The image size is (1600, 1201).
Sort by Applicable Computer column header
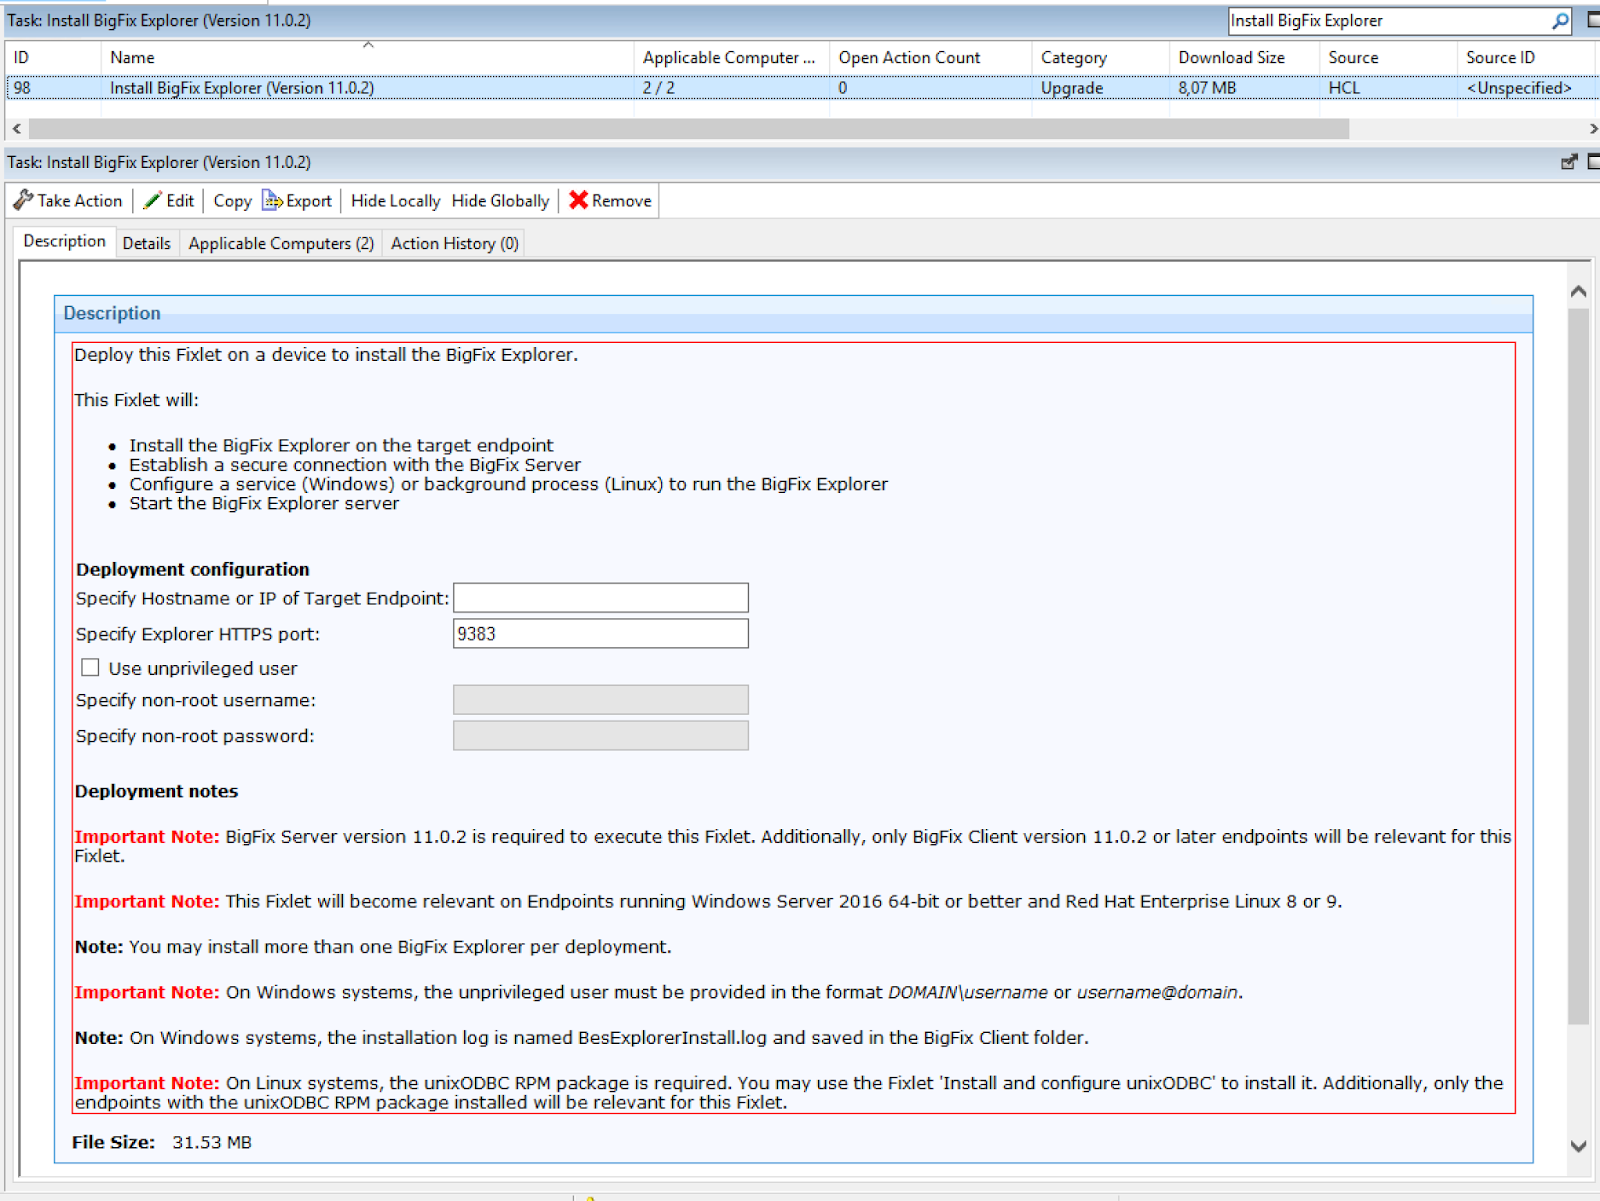731,58
